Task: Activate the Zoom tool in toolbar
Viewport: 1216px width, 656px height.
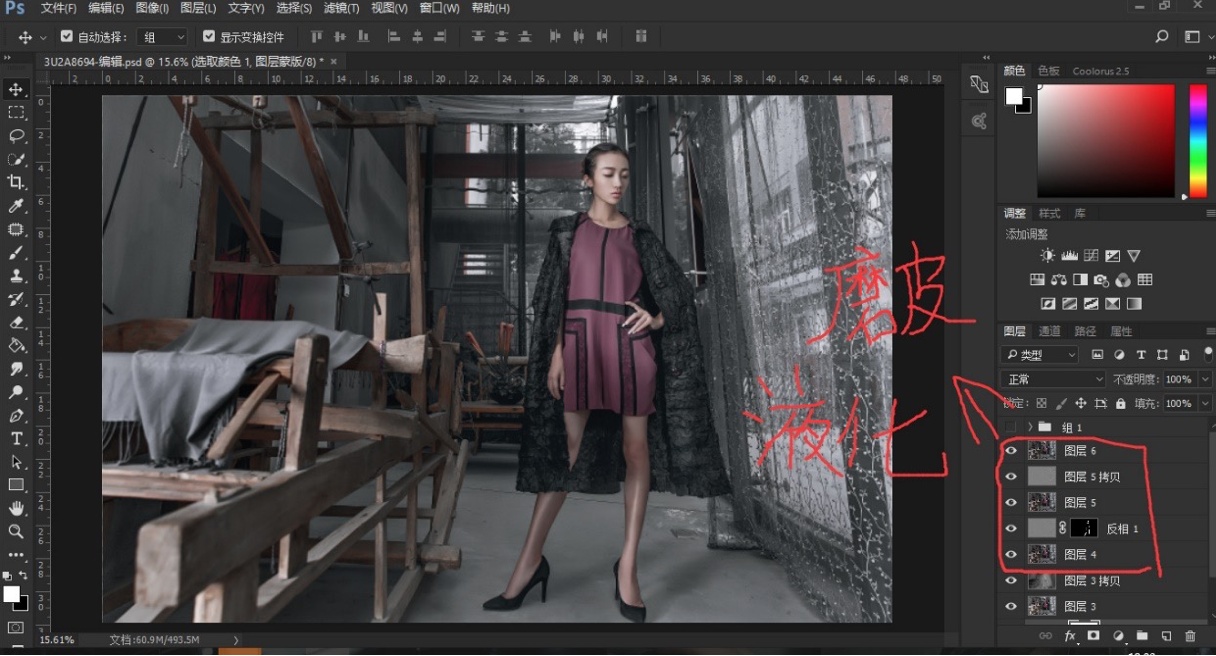Action: pos(16,532)
